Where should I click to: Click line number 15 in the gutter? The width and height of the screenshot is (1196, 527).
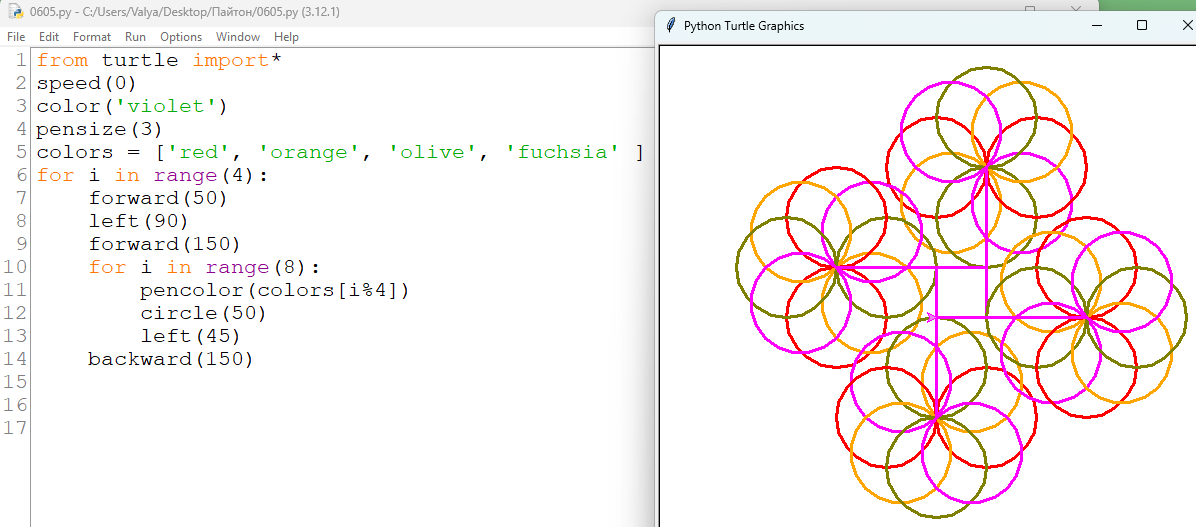point(15,381)
